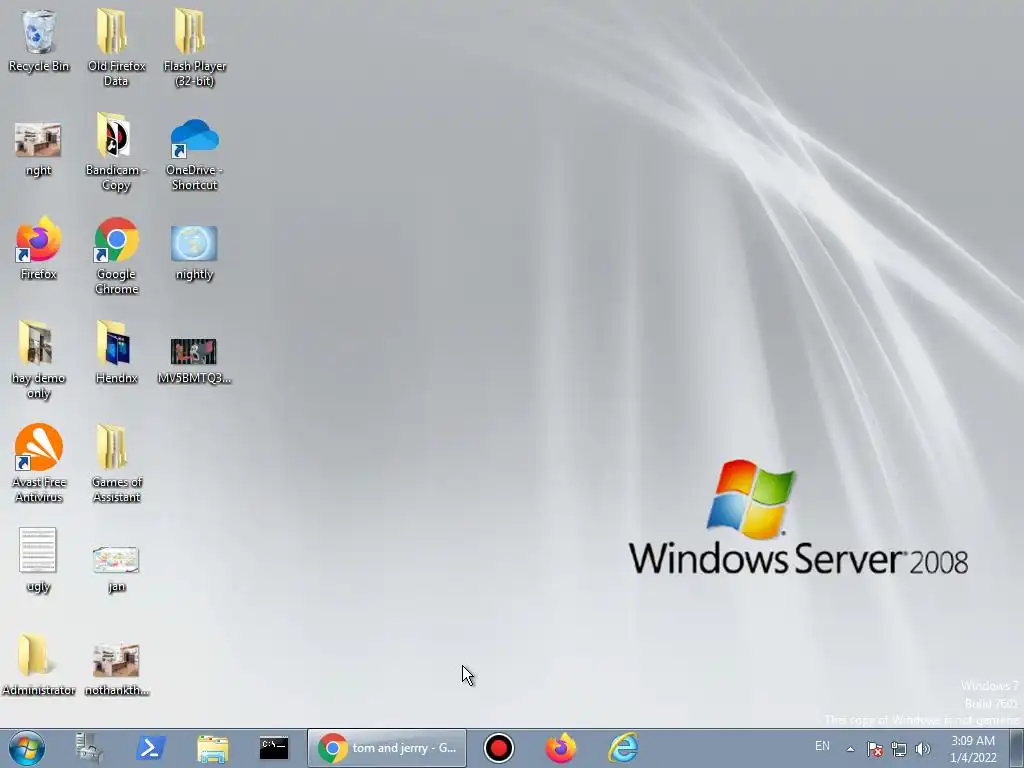The image size is (1024, 768).
Task: Open the clock showing 3:09 AM
Action: [x=973, y=749]
